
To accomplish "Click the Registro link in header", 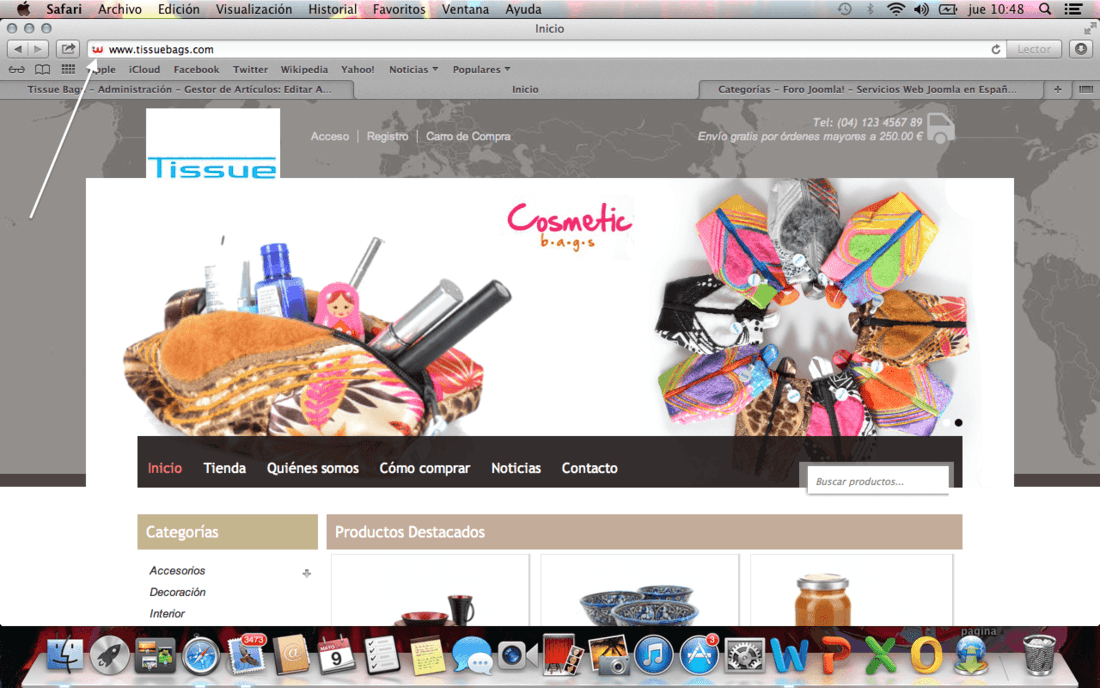I will click(x=387, y=136).
